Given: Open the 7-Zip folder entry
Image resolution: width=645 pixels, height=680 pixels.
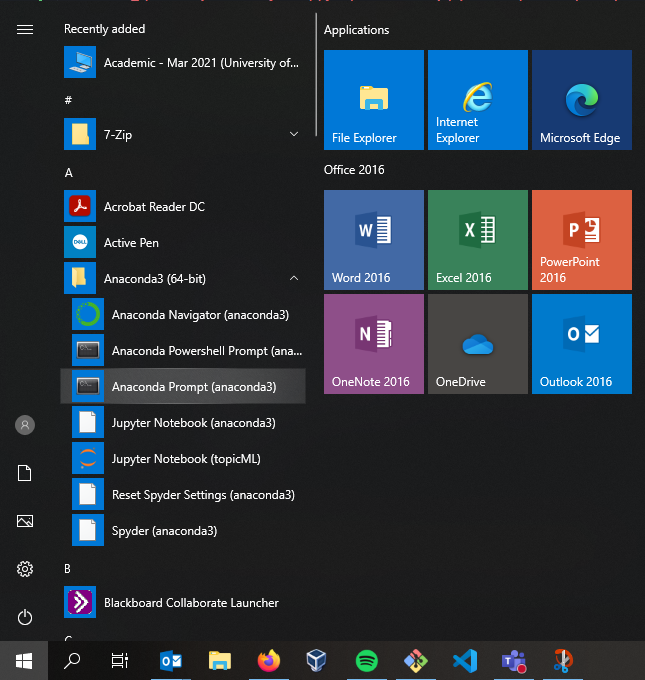Looking at the screenshot, I should tap(183, 134).
